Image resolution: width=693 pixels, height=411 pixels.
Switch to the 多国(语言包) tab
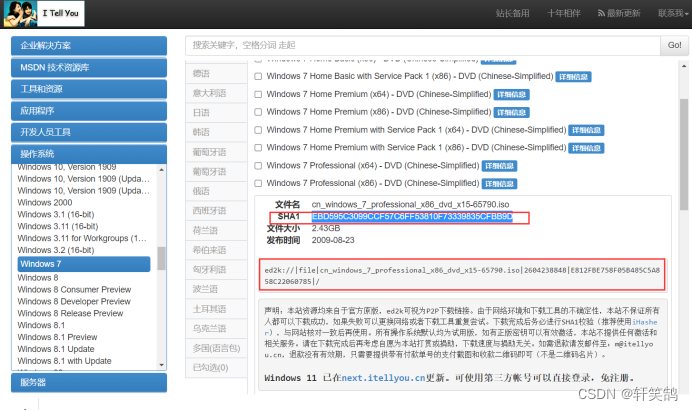[x=216, y=348]
